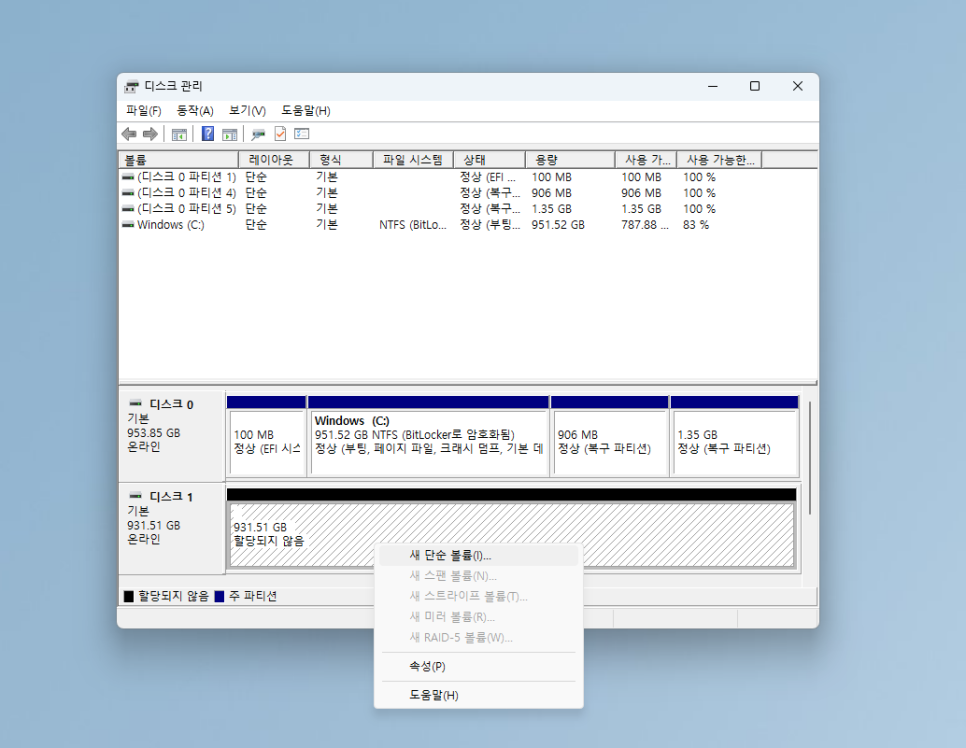Click the checklist settings toolbar icon
The height and width of the screenshot is (748, 966).
click(301, 134)
